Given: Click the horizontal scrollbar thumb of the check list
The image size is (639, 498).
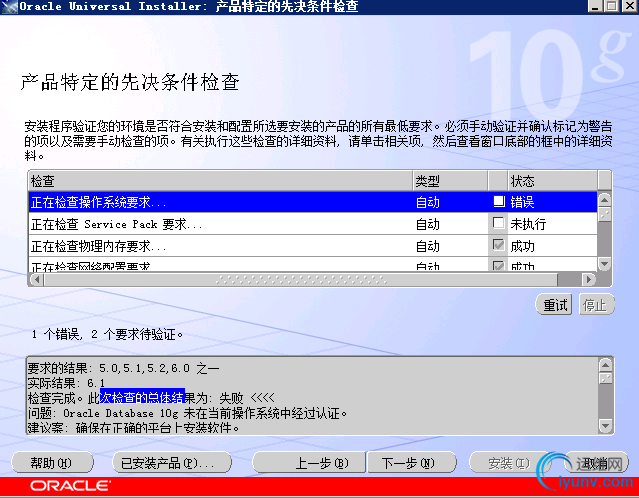Looking at the screenshot, I should [x=301, y=280].
